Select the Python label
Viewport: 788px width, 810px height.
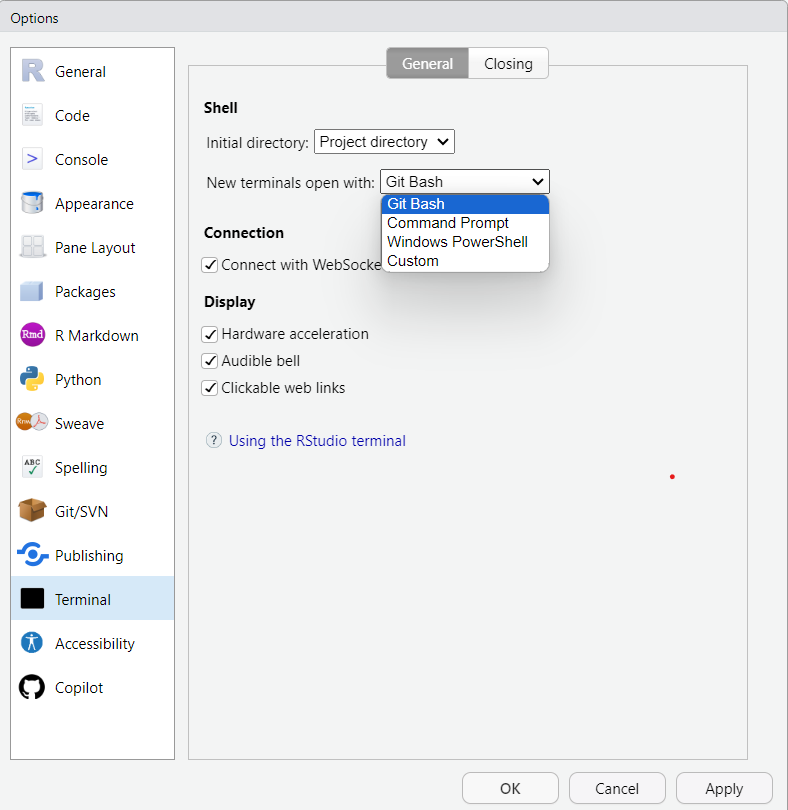click(78, 380)
